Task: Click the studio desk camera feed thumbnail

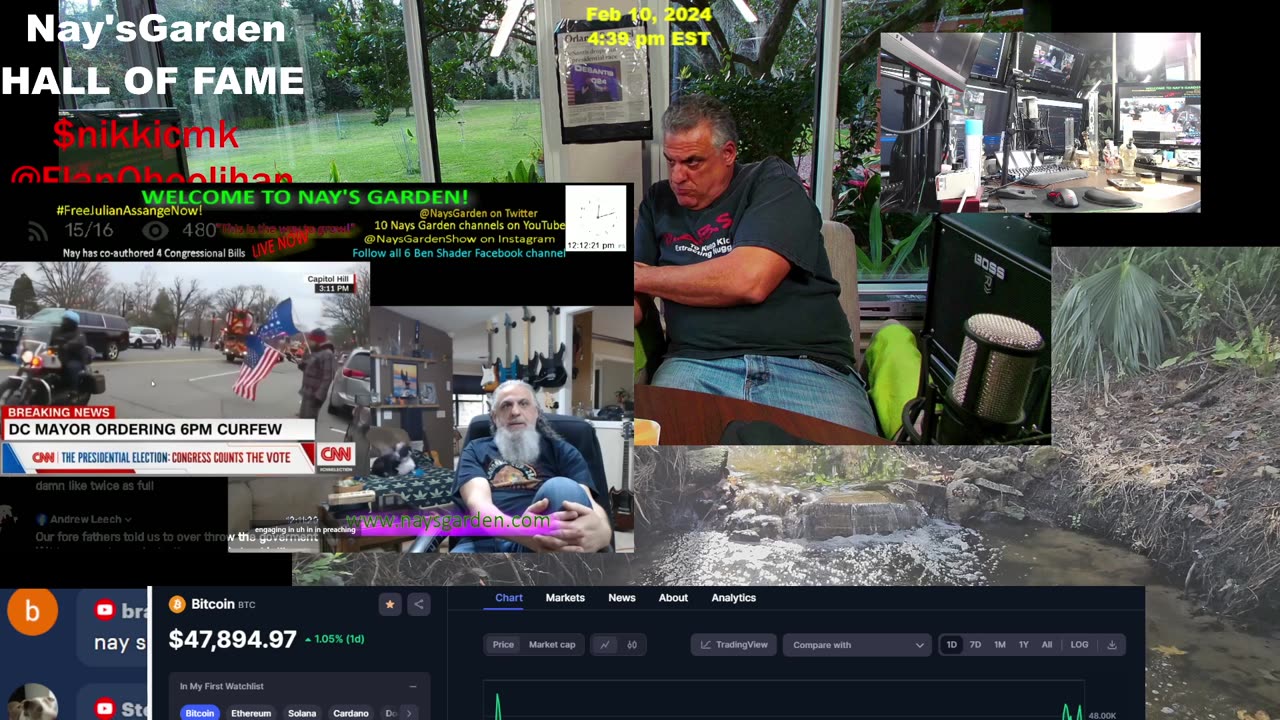Action: [x=1040, y=122]
